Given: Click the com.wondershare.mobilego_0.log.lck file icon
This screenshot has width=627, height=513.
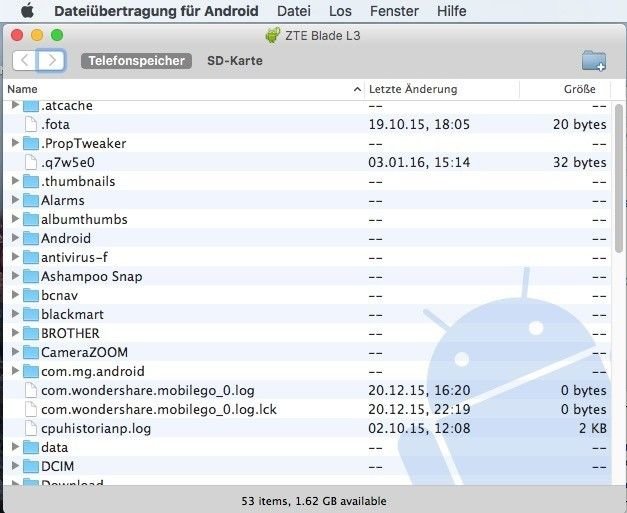Looking at the screenshot, I should 31,409.
